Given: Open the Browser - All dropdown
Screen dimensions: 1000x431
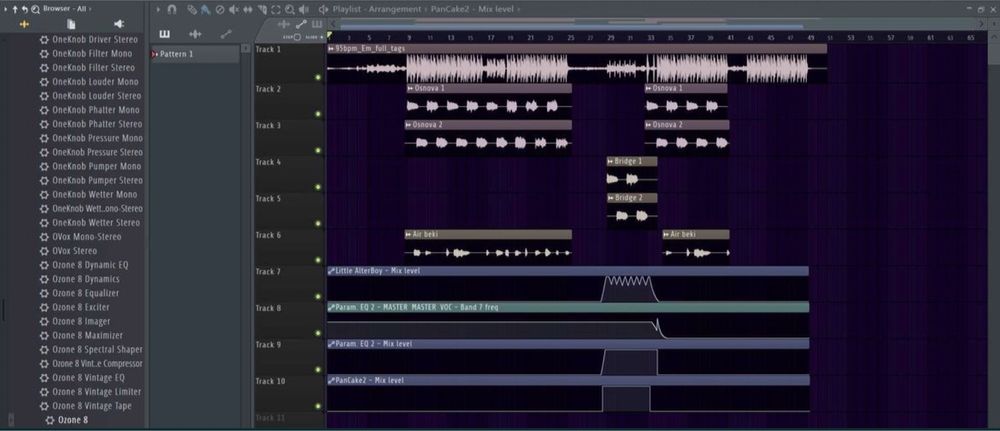Looking at the screenshot, I should click(67, 9).
